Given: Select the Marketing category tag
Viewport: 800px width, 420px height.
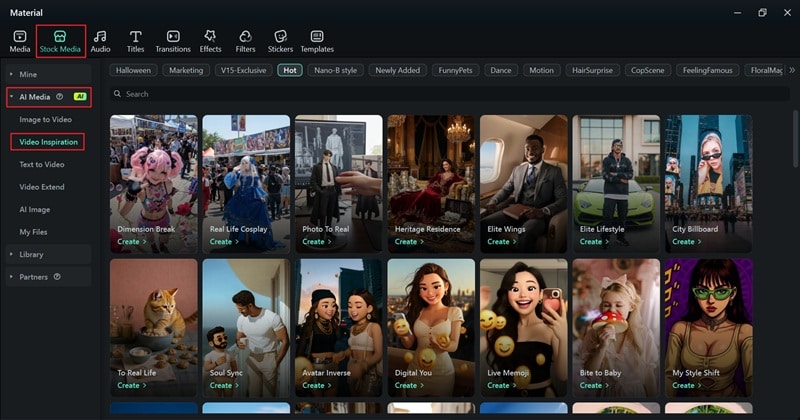Looking at the screenshot, I should [186, 70].
